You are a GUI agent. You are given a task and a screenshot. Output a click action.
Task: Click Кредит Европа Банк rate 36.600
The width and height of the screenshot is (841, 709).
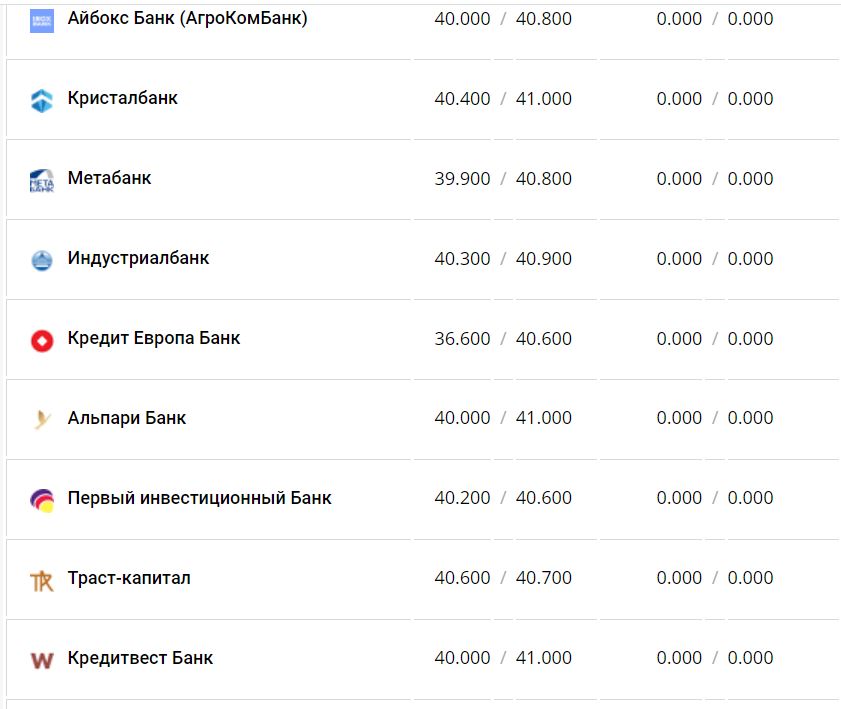coord(462,339)
